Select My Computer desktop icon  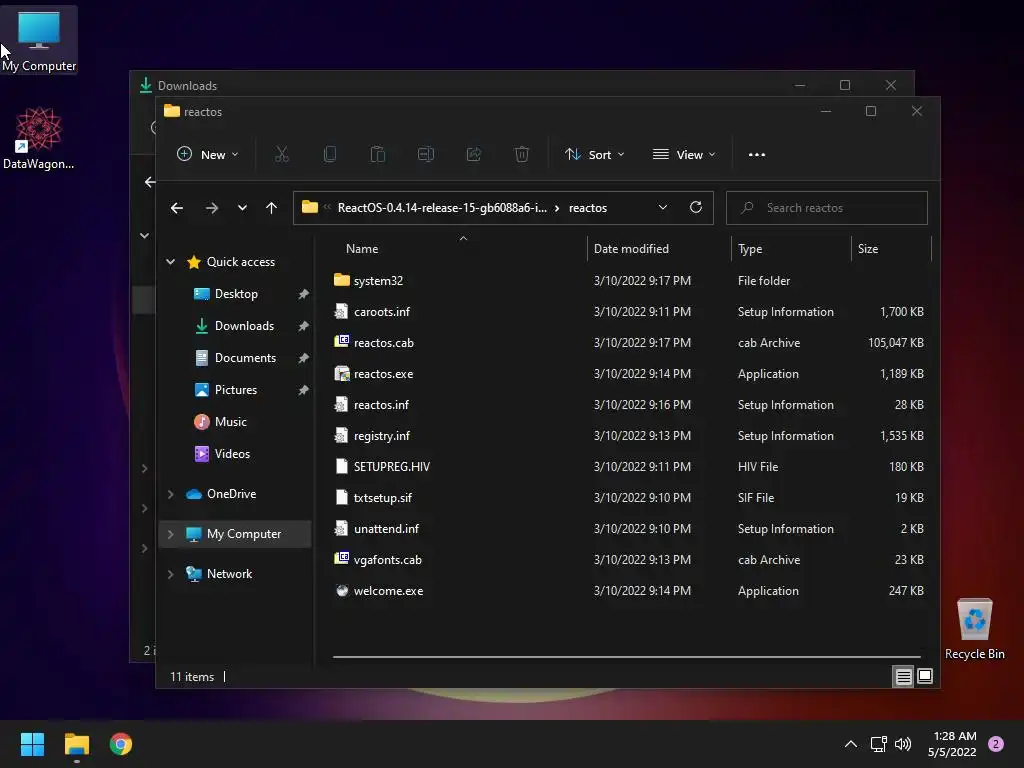pos(39,40)
